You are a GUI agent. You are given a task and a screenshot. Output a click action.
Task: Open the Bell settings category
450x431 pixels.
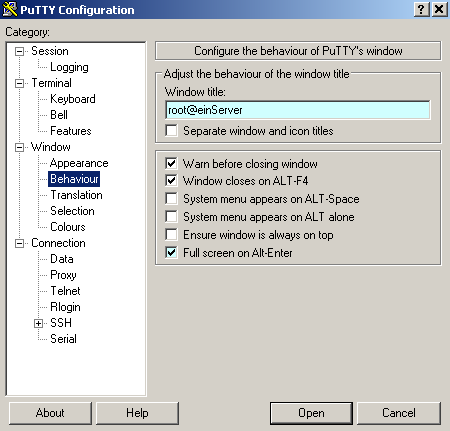[x=59, y=115]
